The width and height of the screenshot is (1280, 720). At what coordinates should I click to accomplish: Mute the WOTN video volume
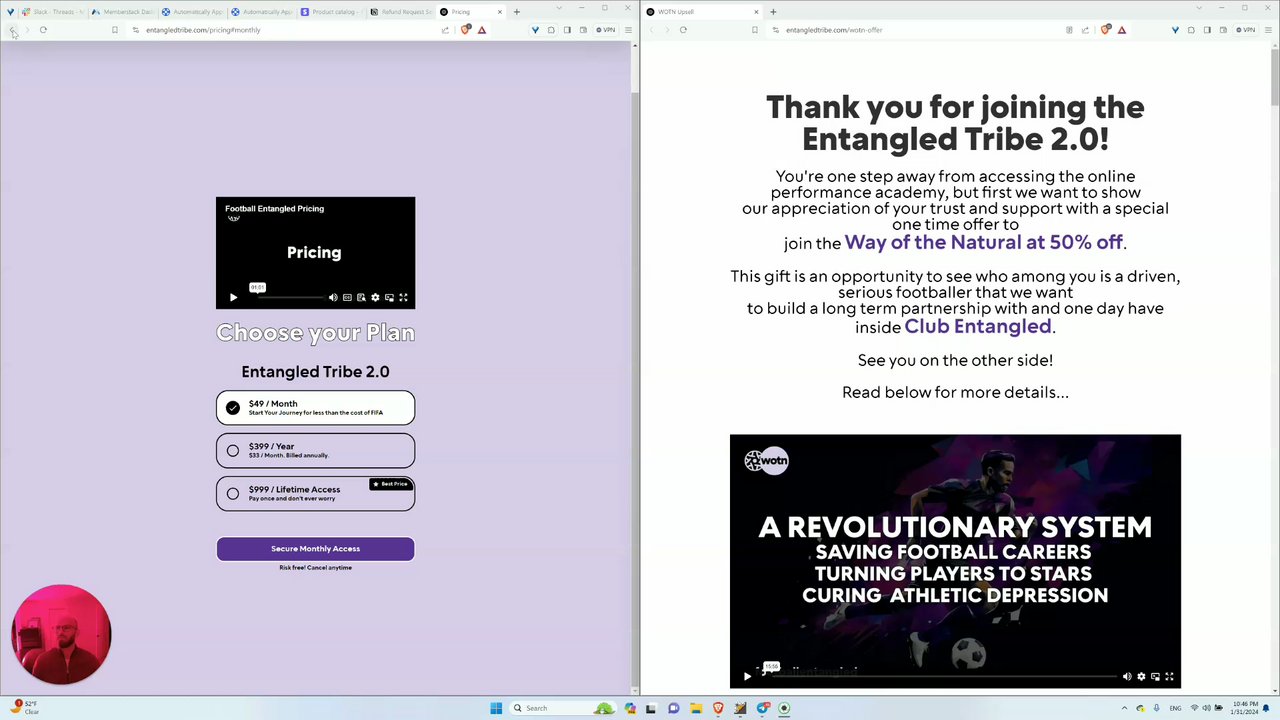tap(1127, 676)
